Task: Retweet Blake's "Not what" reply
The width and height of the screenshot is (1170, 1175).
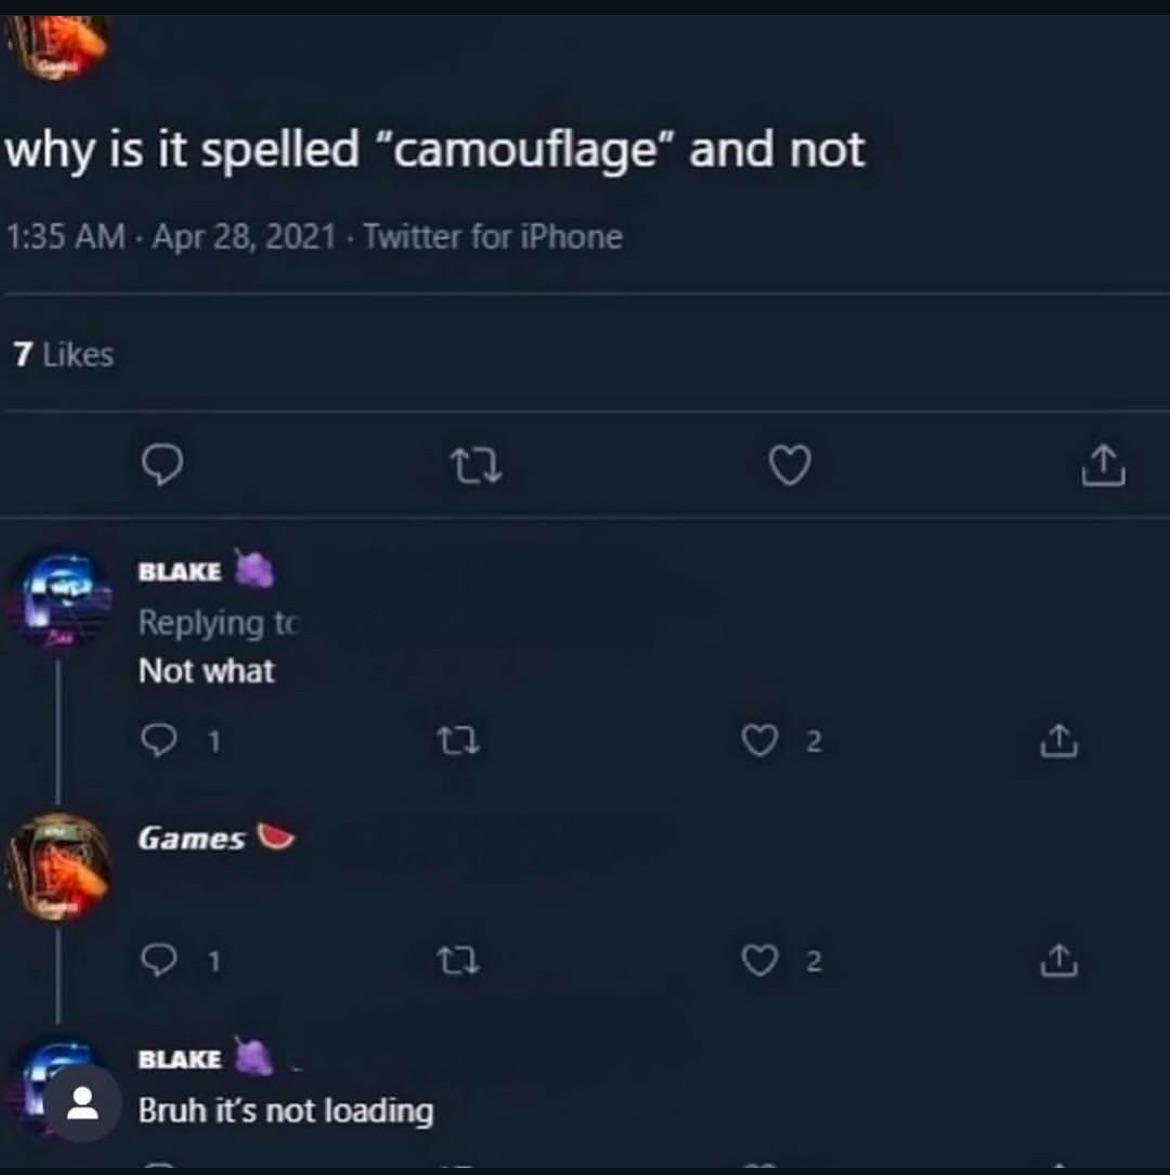Action: [459, 742]
